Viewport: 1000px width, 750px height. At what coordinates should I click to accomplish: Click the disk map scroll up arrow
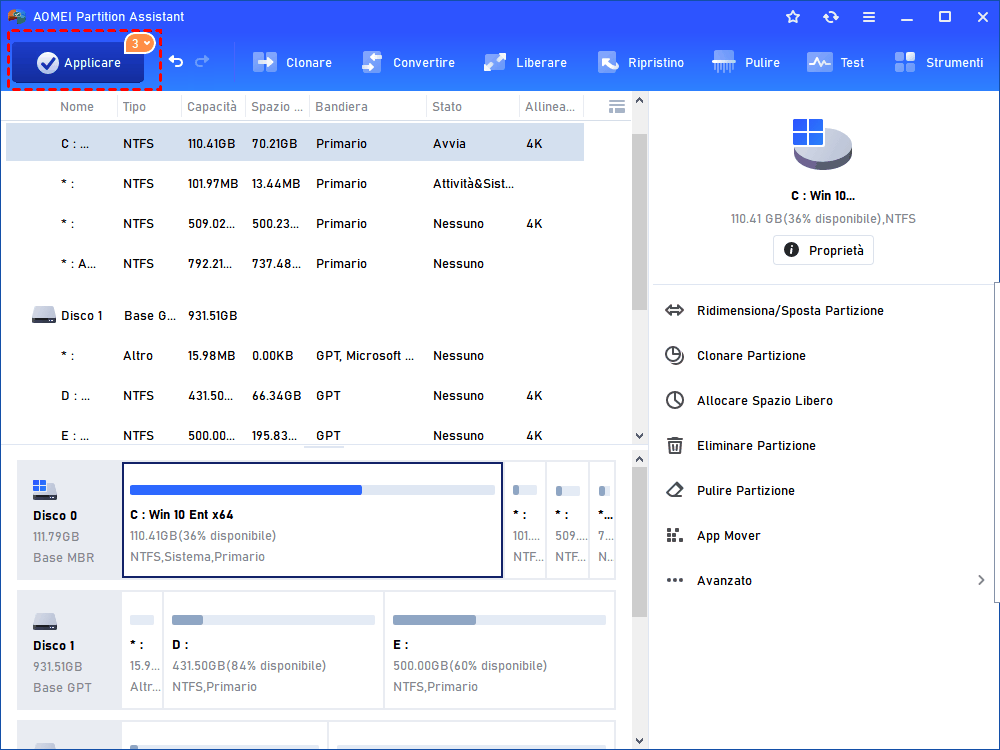click(639, 459)
